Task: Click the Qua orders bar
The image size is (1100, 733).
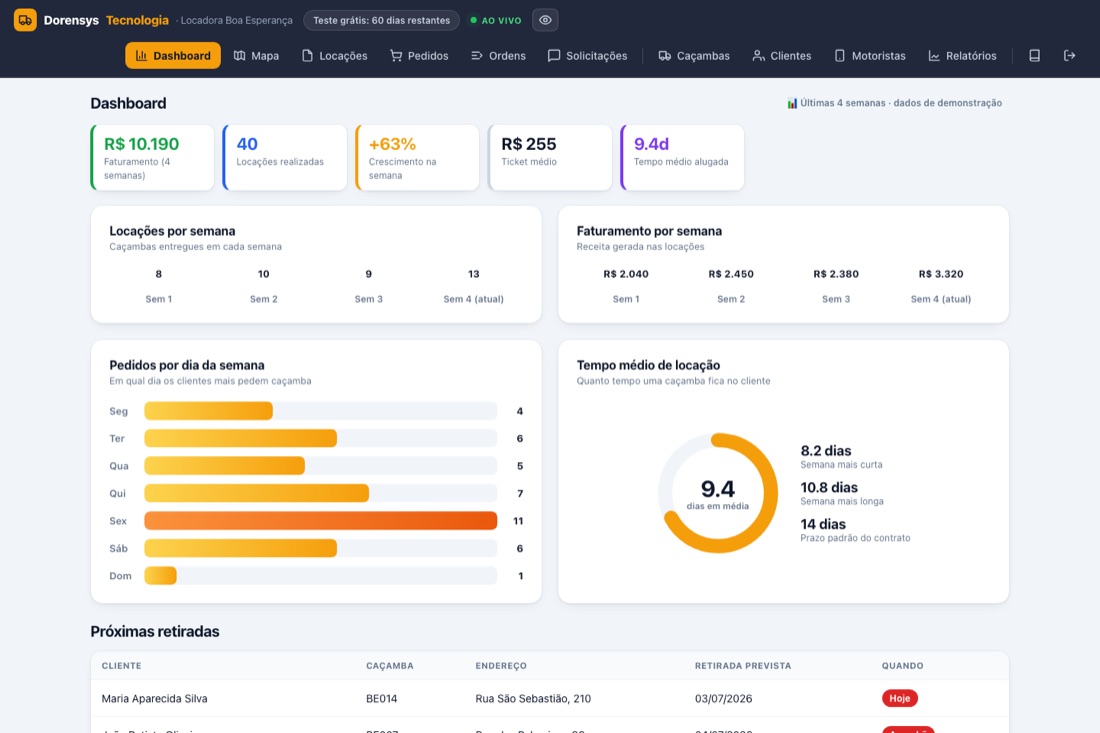Action: point(224,466)
